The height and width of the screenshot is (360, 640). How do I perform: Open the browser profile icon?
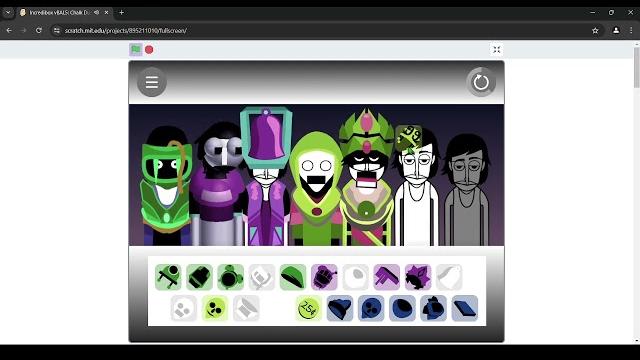[x=616, y=31]
